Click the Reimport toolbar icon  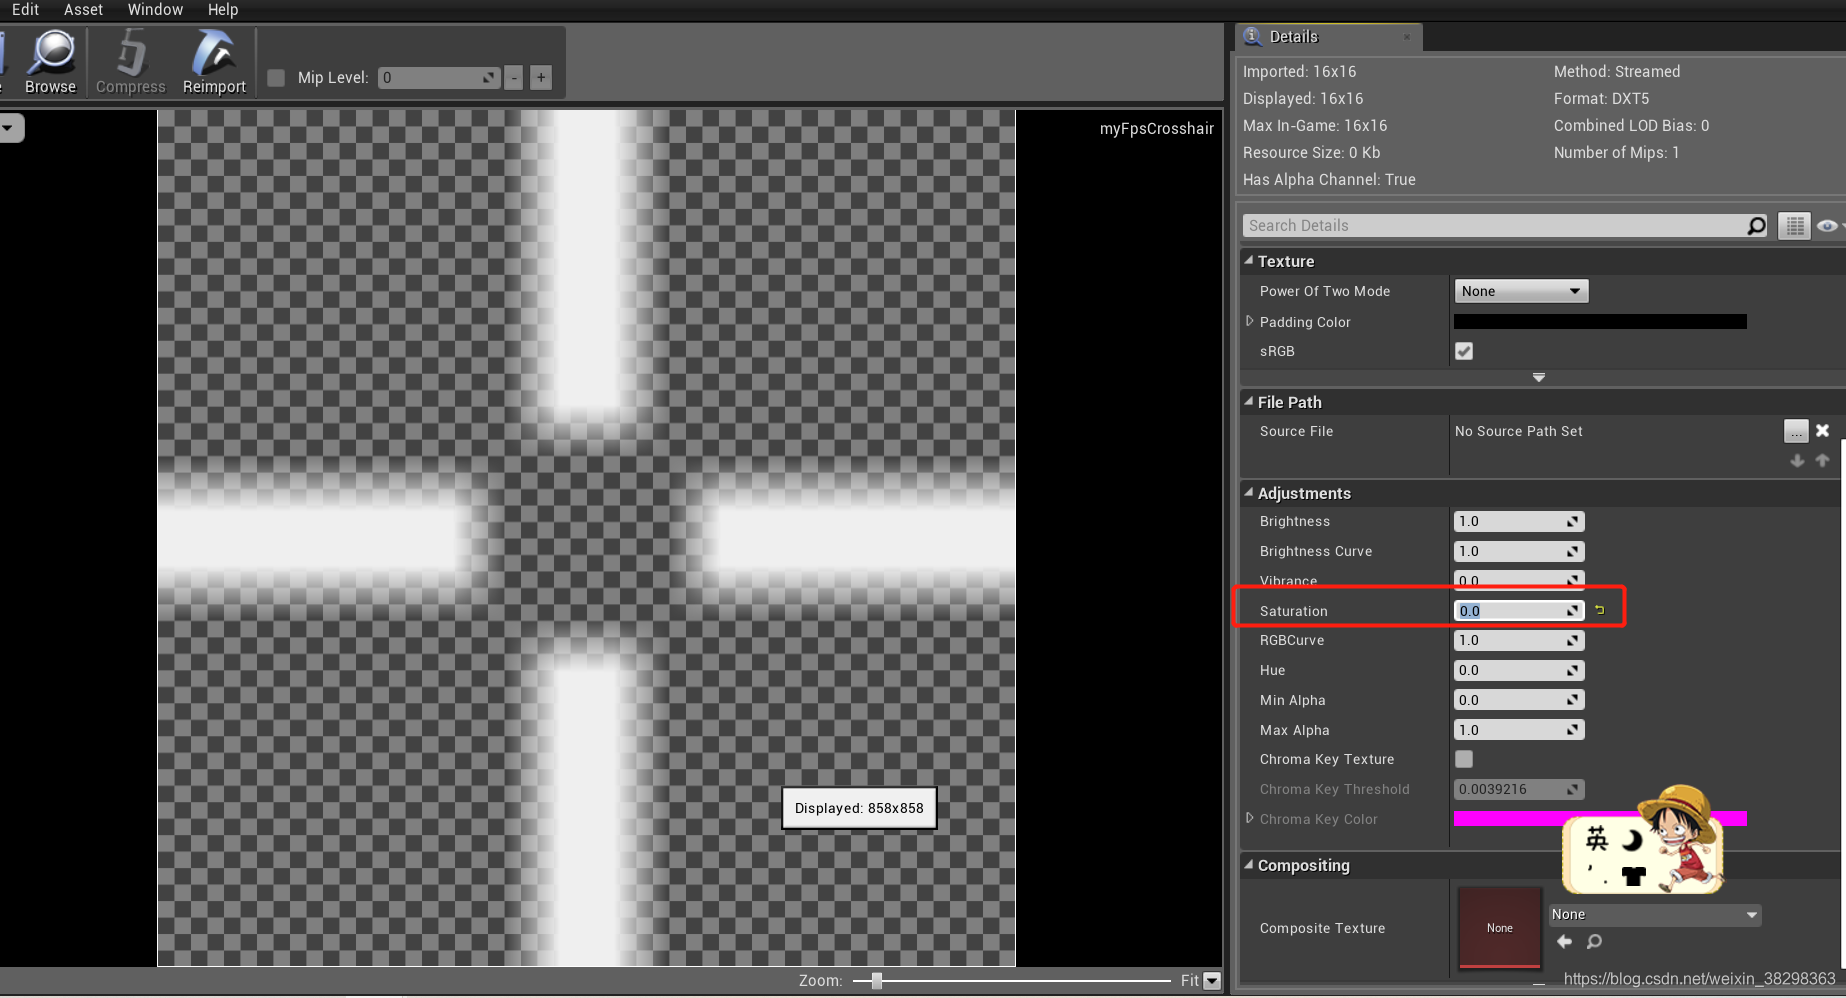(214, 62)
